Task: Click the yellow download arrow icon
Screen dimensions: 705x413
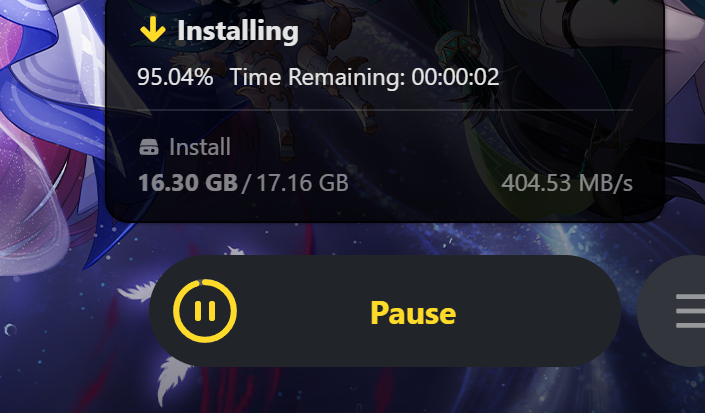Action: click(x=152, y=29)
